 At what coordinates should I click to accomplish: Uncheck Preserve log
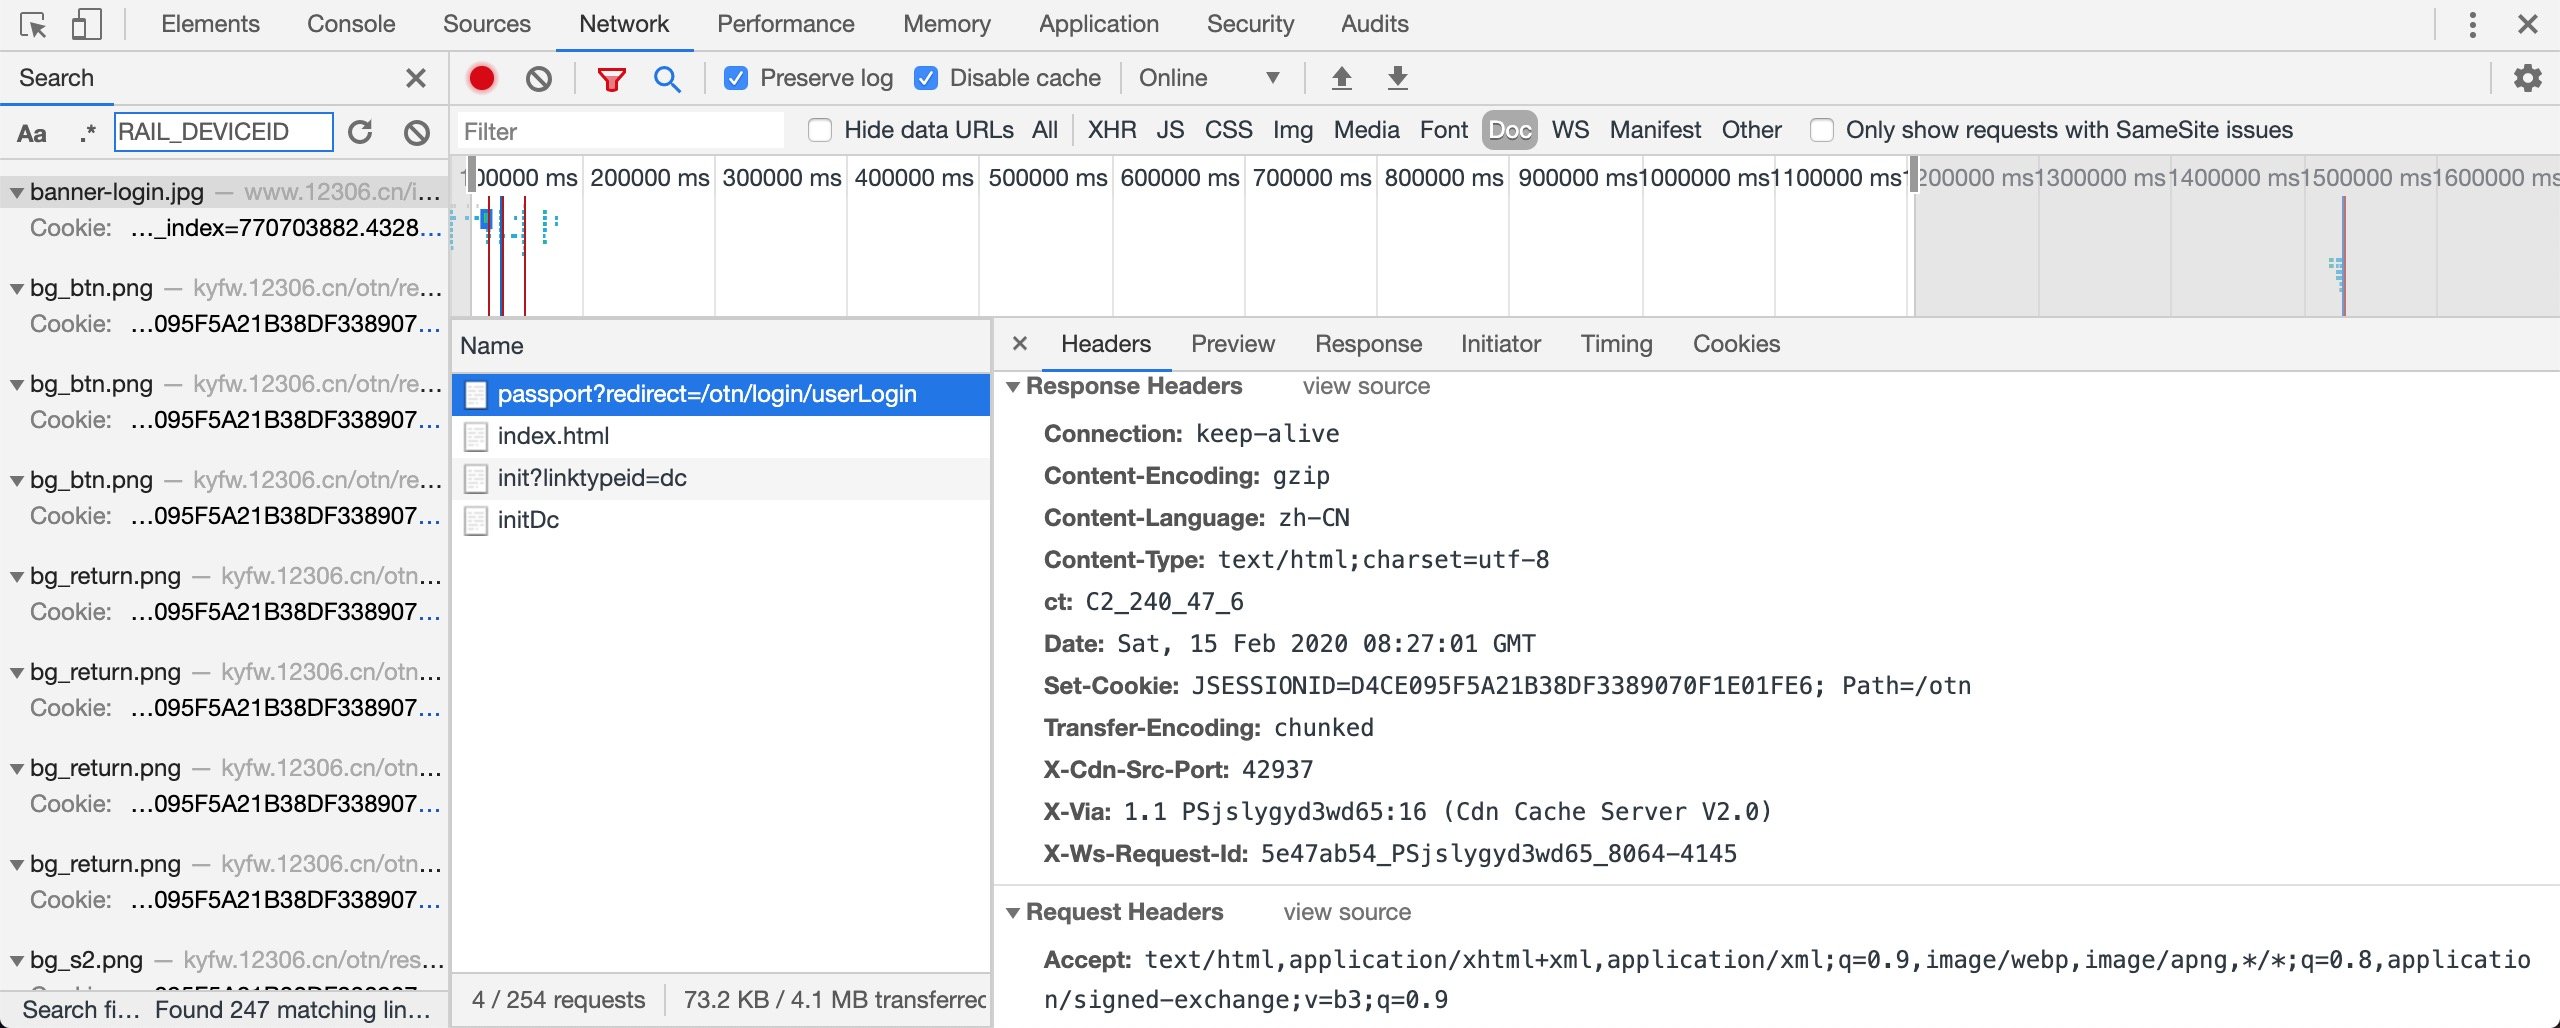(x=737, y=77)
